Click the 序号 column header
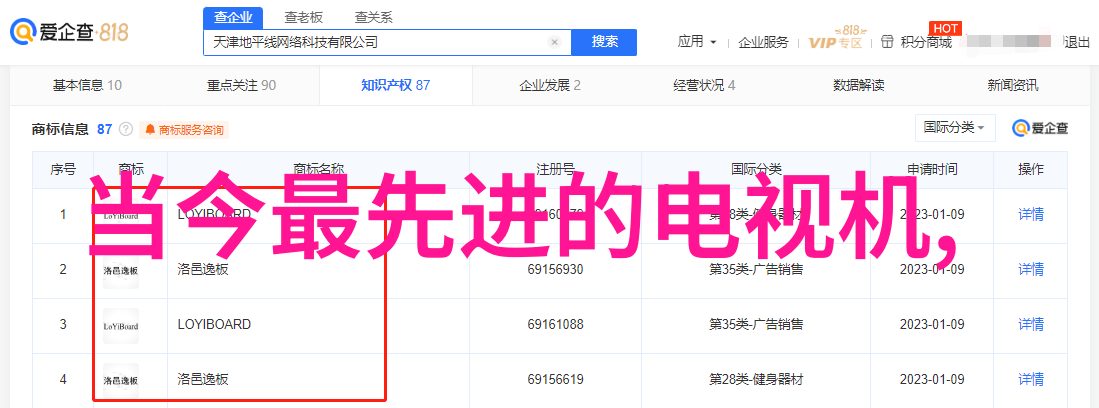1099x408 pixels. point(62,169)
